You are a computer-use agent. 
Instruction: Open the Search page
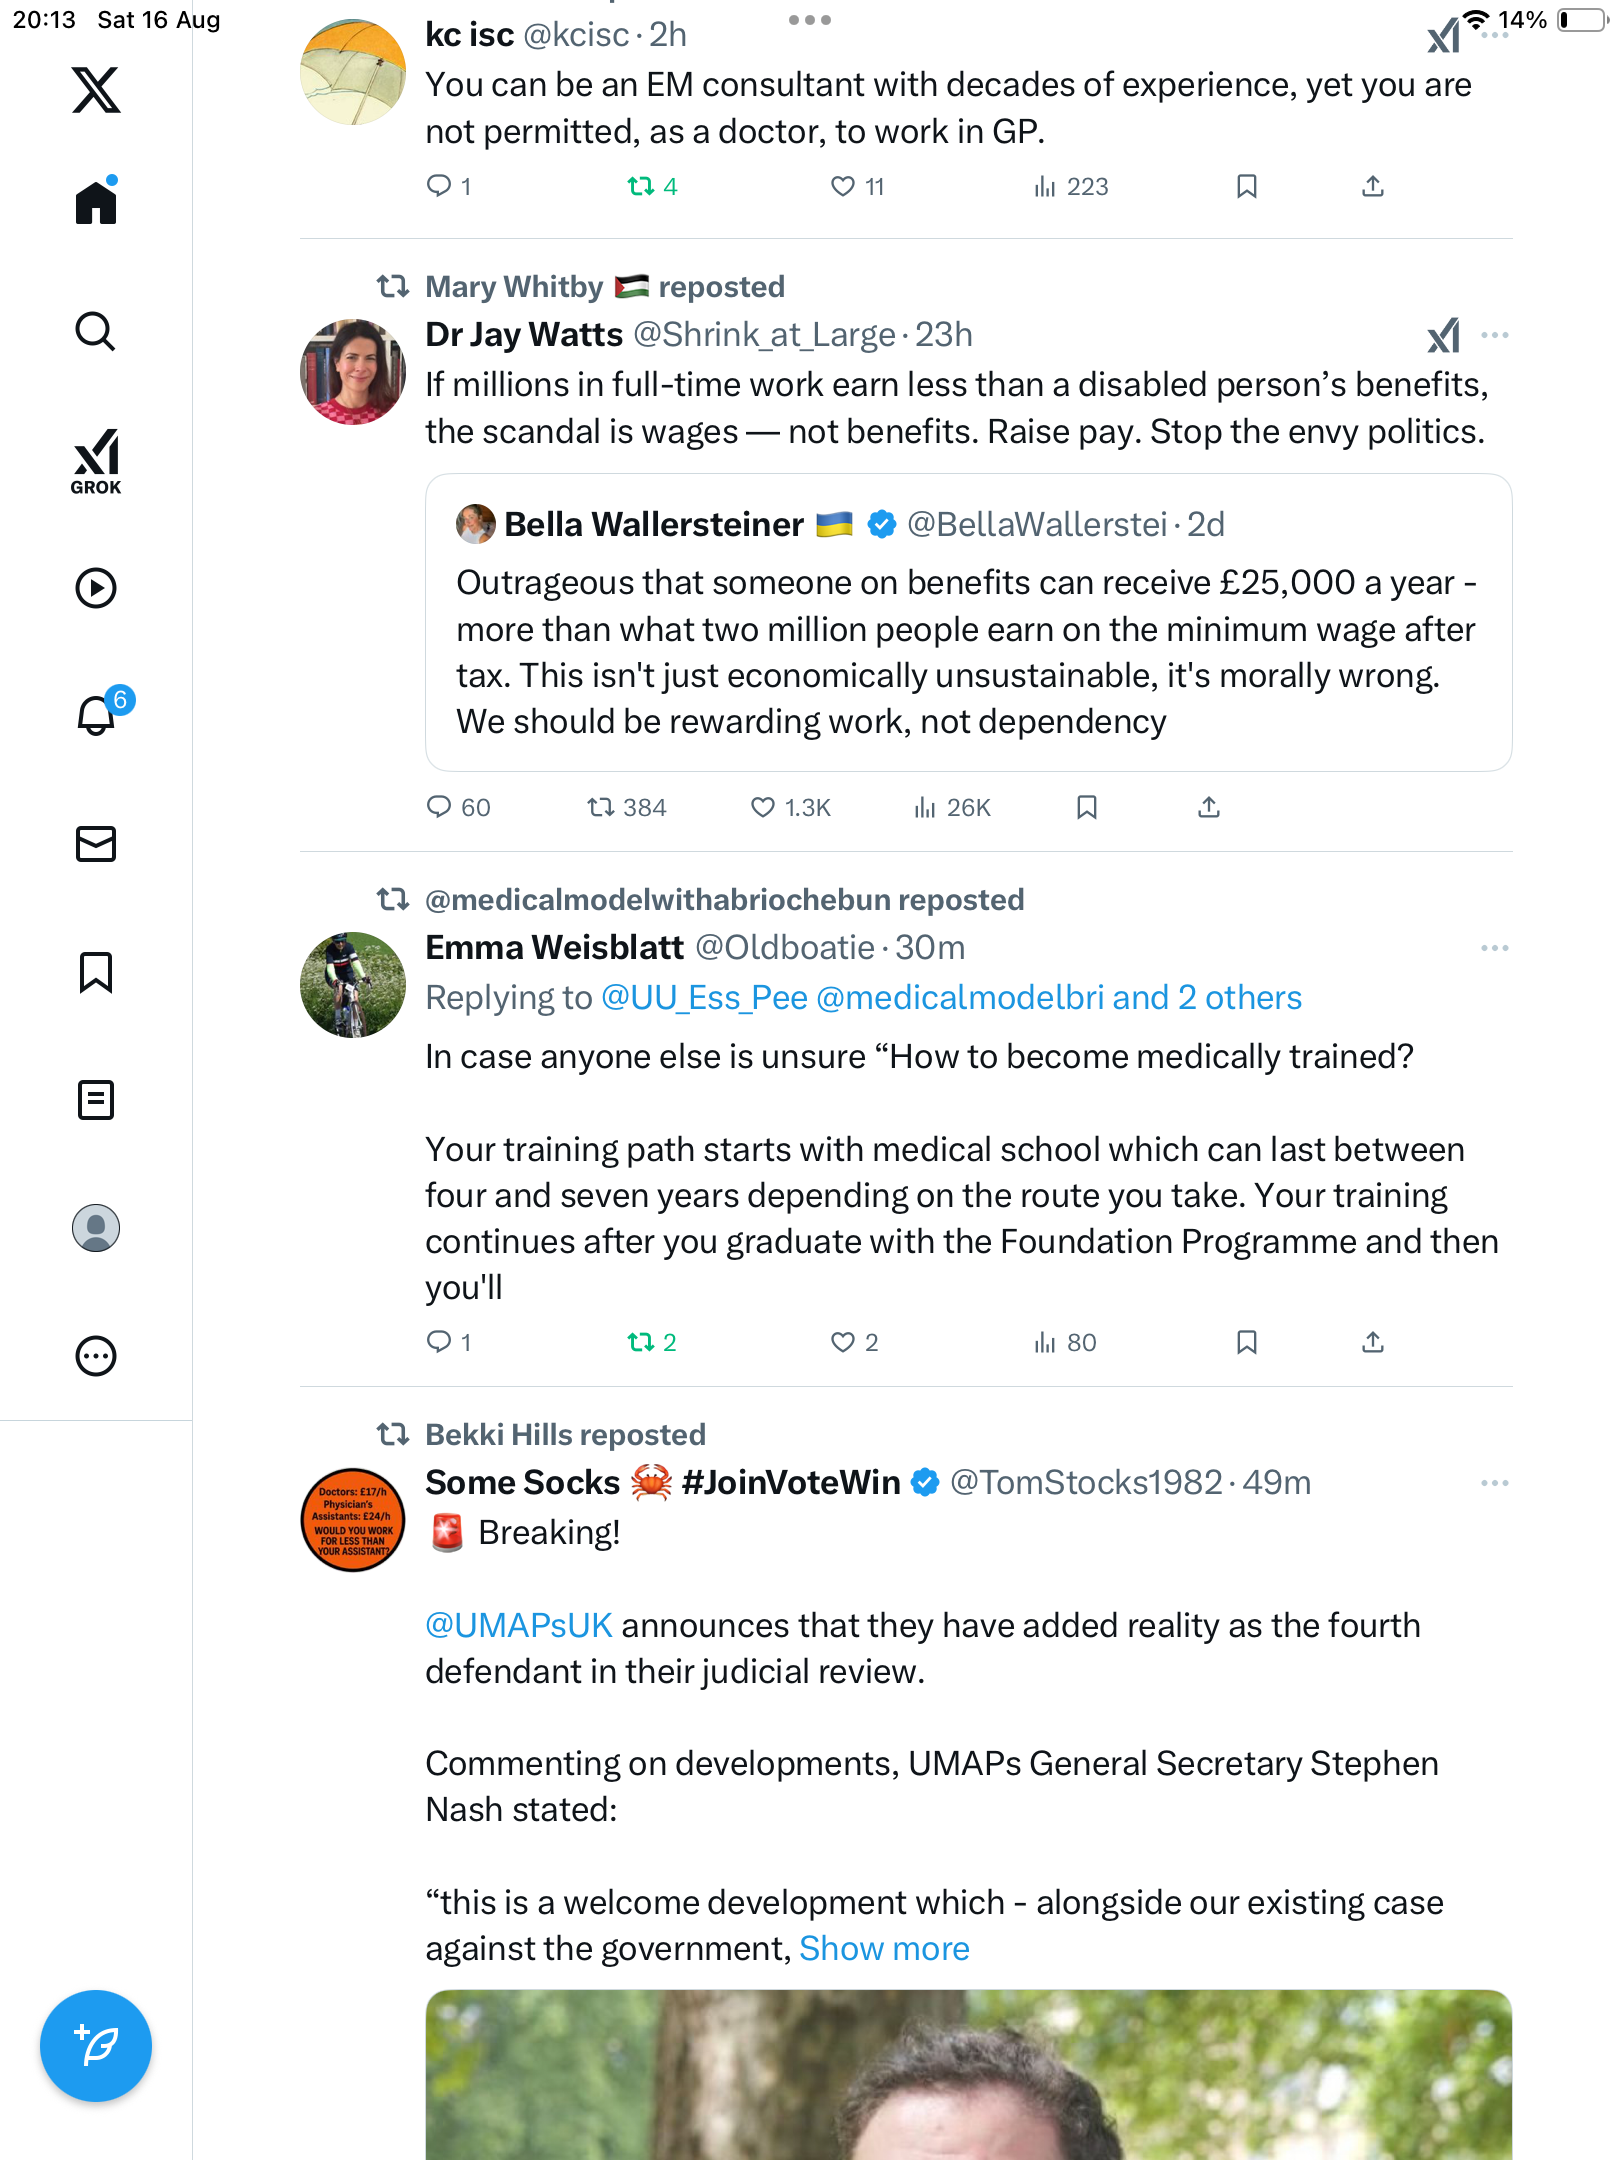pos(96,331)
